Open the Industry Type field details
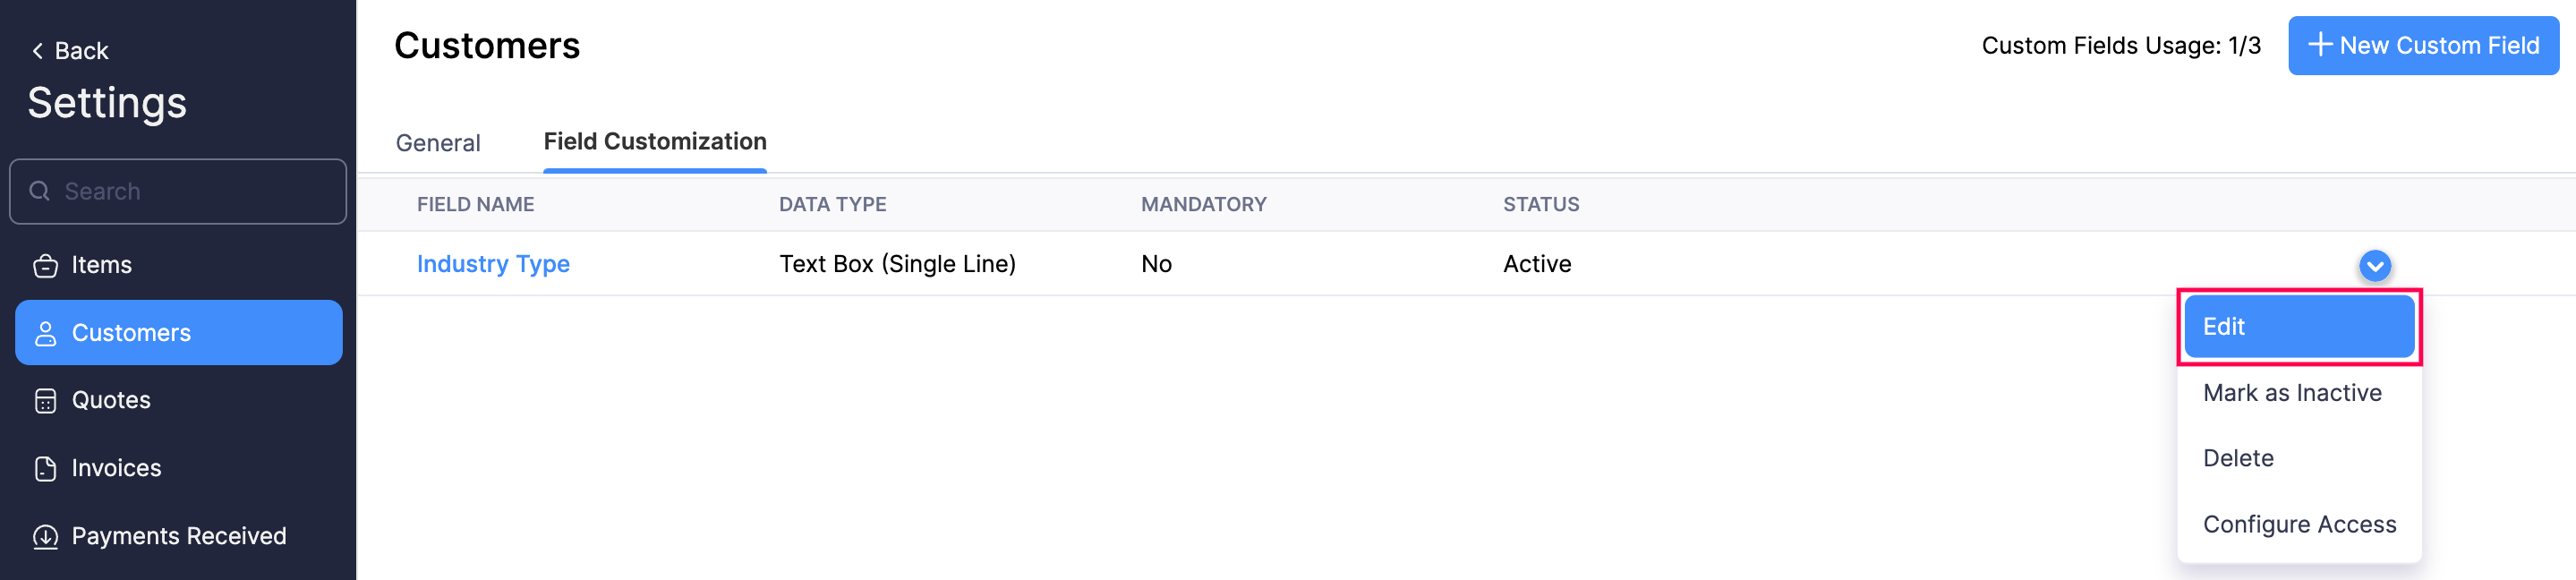 [x=493, y=263]
